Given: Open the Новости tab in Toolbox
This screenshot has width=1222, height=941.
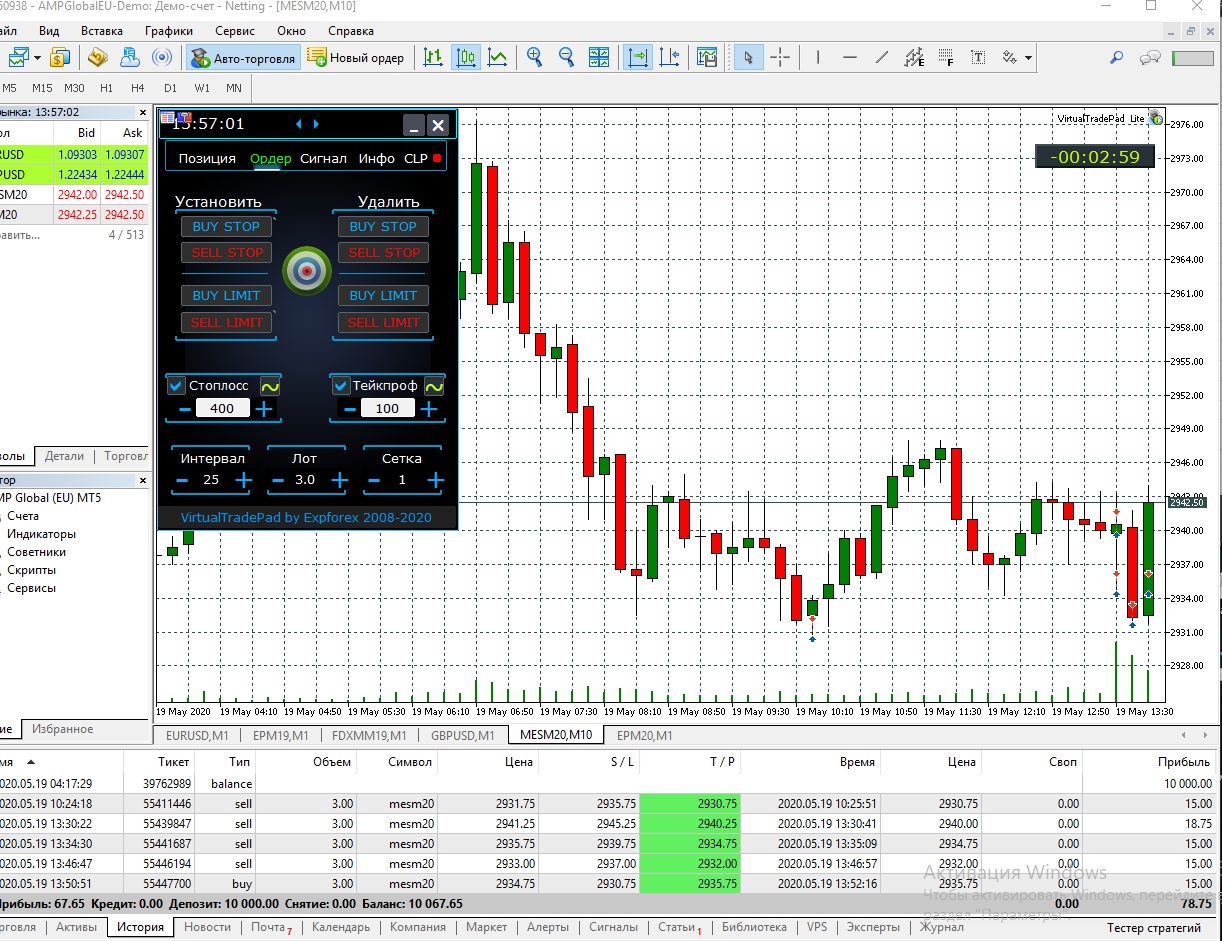Looking at the screenshot, I should pos(207,927).
